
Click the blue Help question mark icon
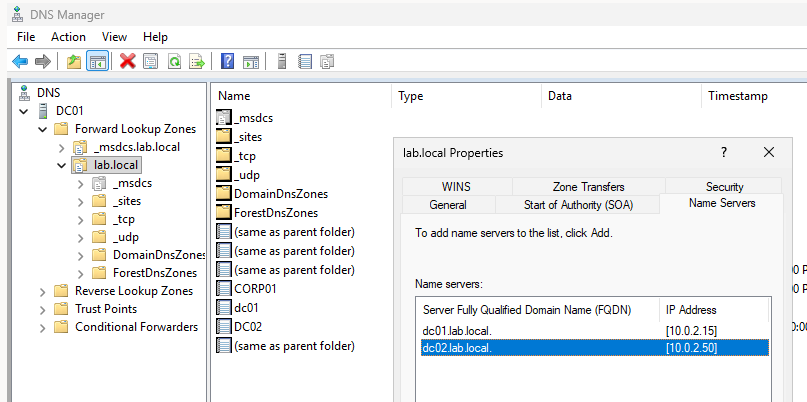[228, 62]
